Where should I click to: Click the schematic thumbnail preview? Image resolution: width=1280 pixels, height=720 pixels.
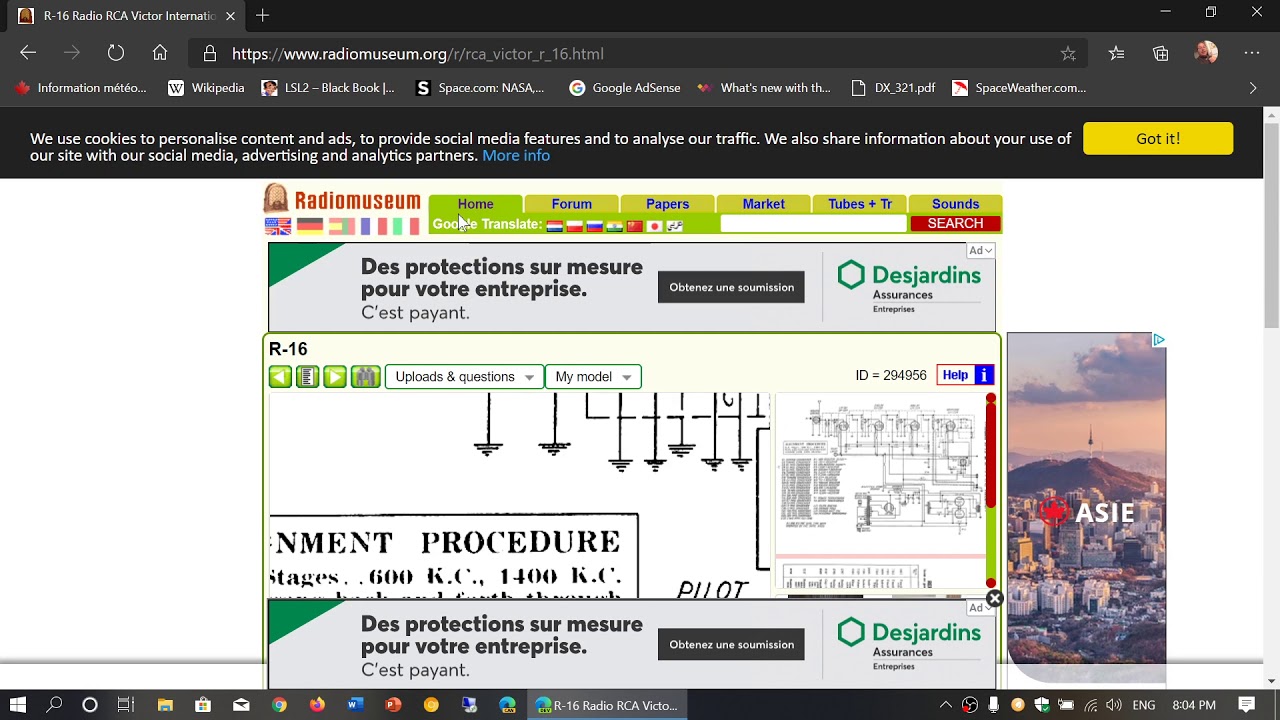pyautogui.click(x=880, y=472)
